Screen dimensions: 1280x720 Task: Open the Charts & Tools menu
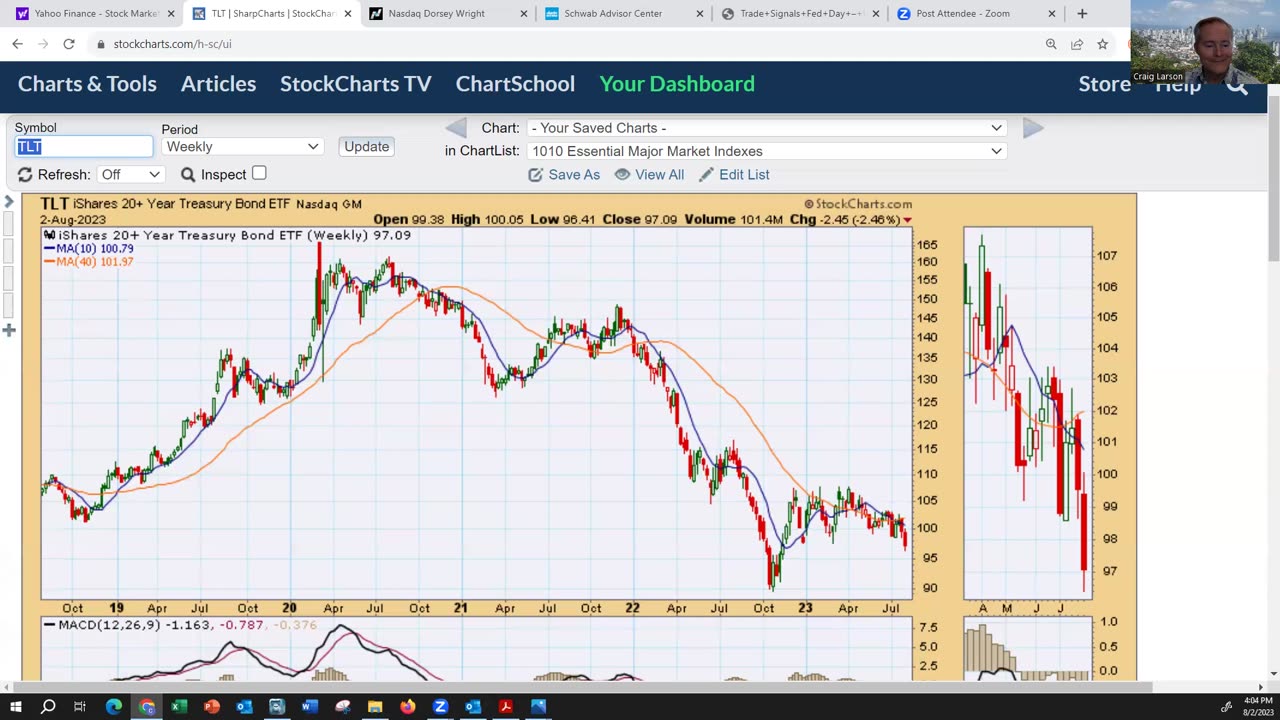click(87, 84)
